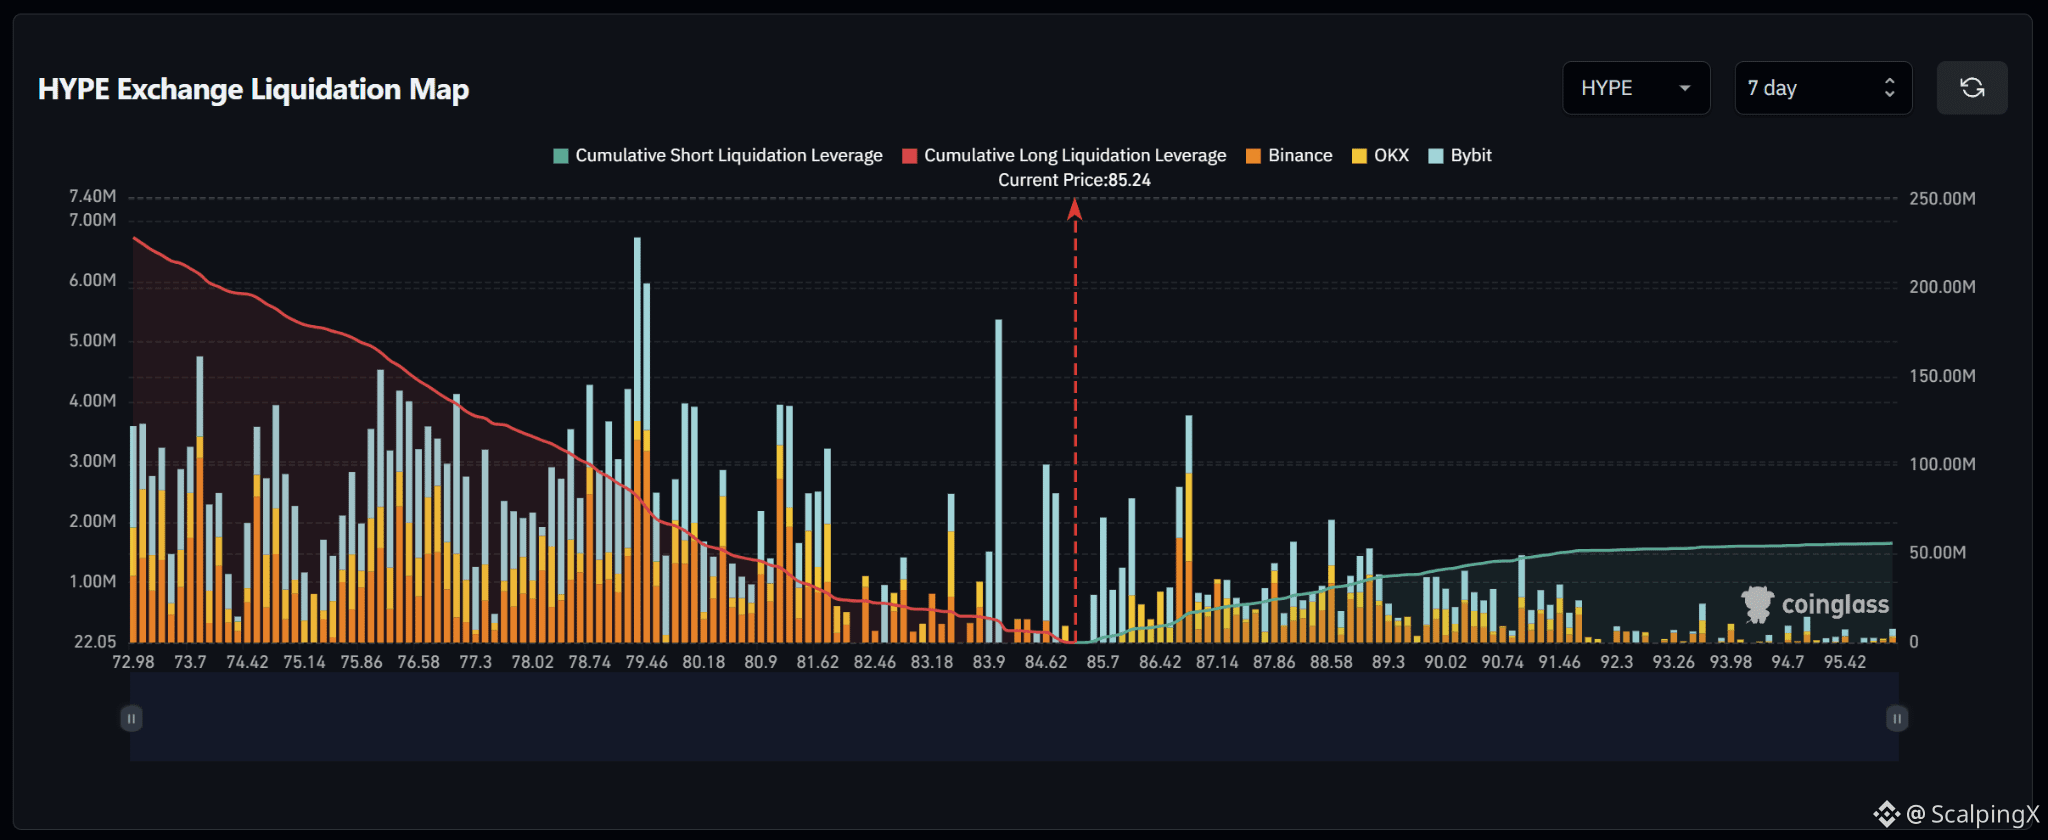The width and height of the screenshot is (2048, 840).
Task: Click the 75.14 price axis label
Action: click(x=304, y=662)
